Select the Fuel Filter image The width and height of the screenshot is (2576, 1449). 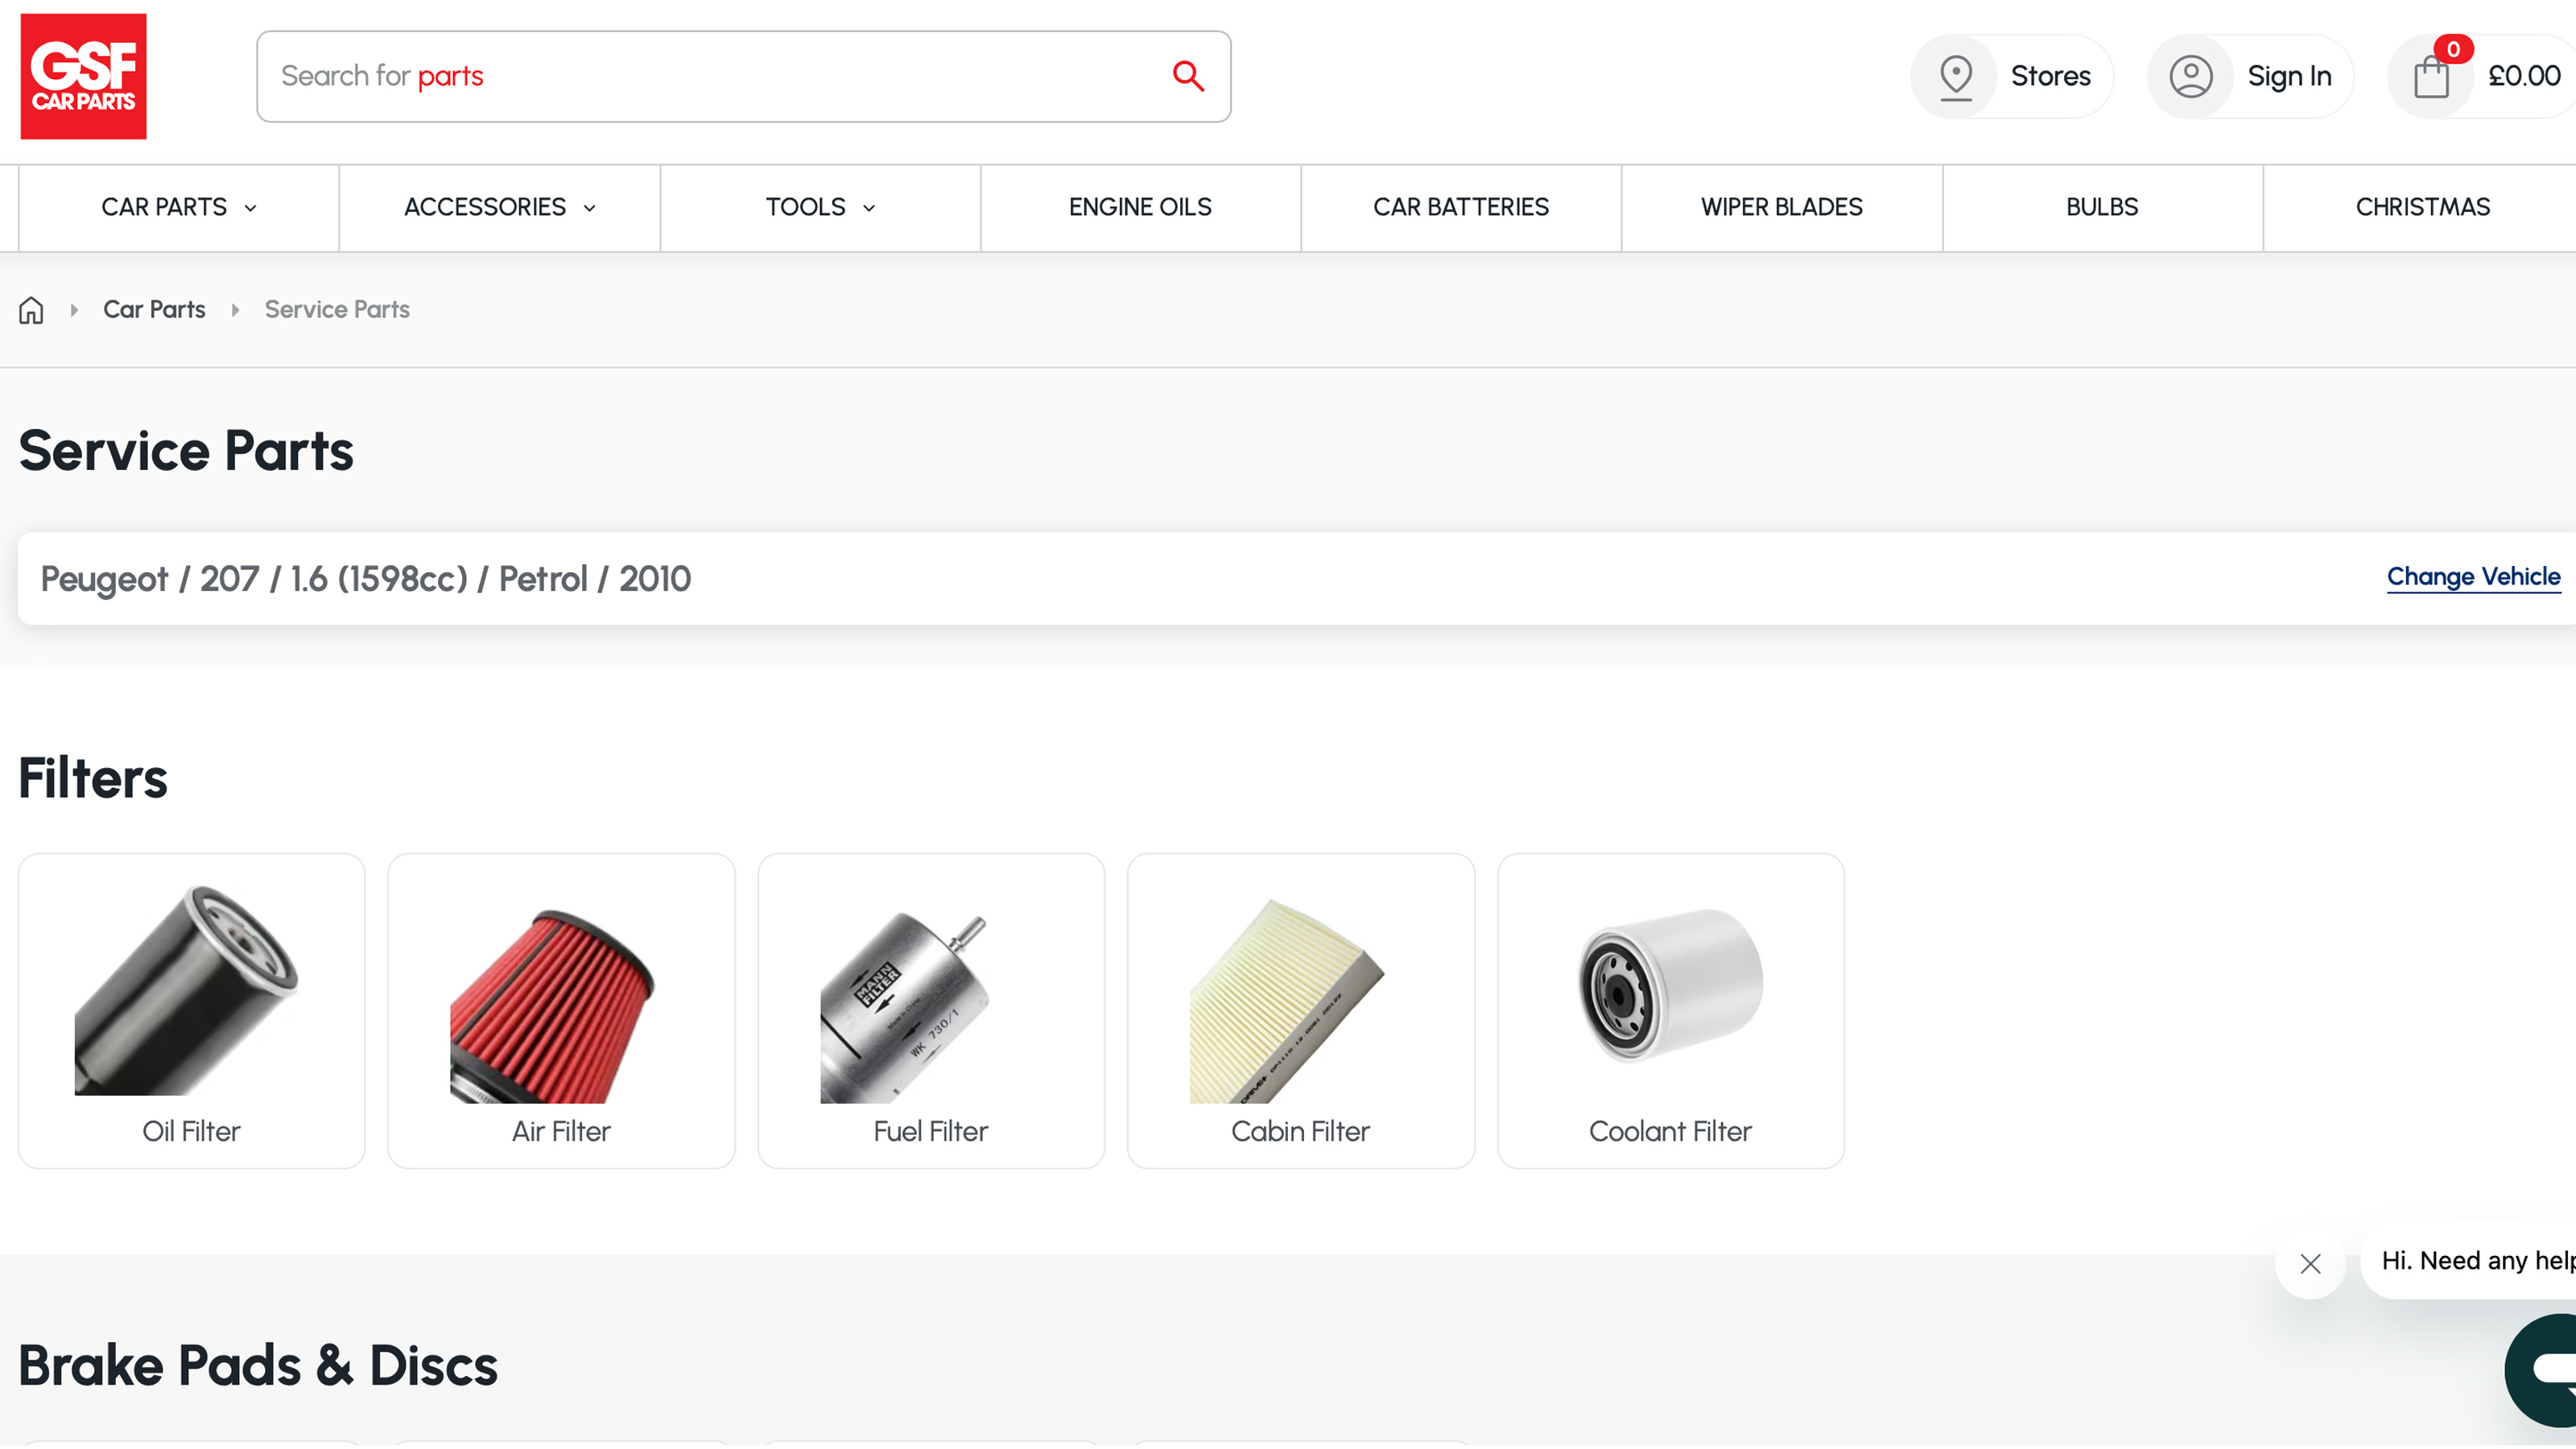tap(904, 1008)
